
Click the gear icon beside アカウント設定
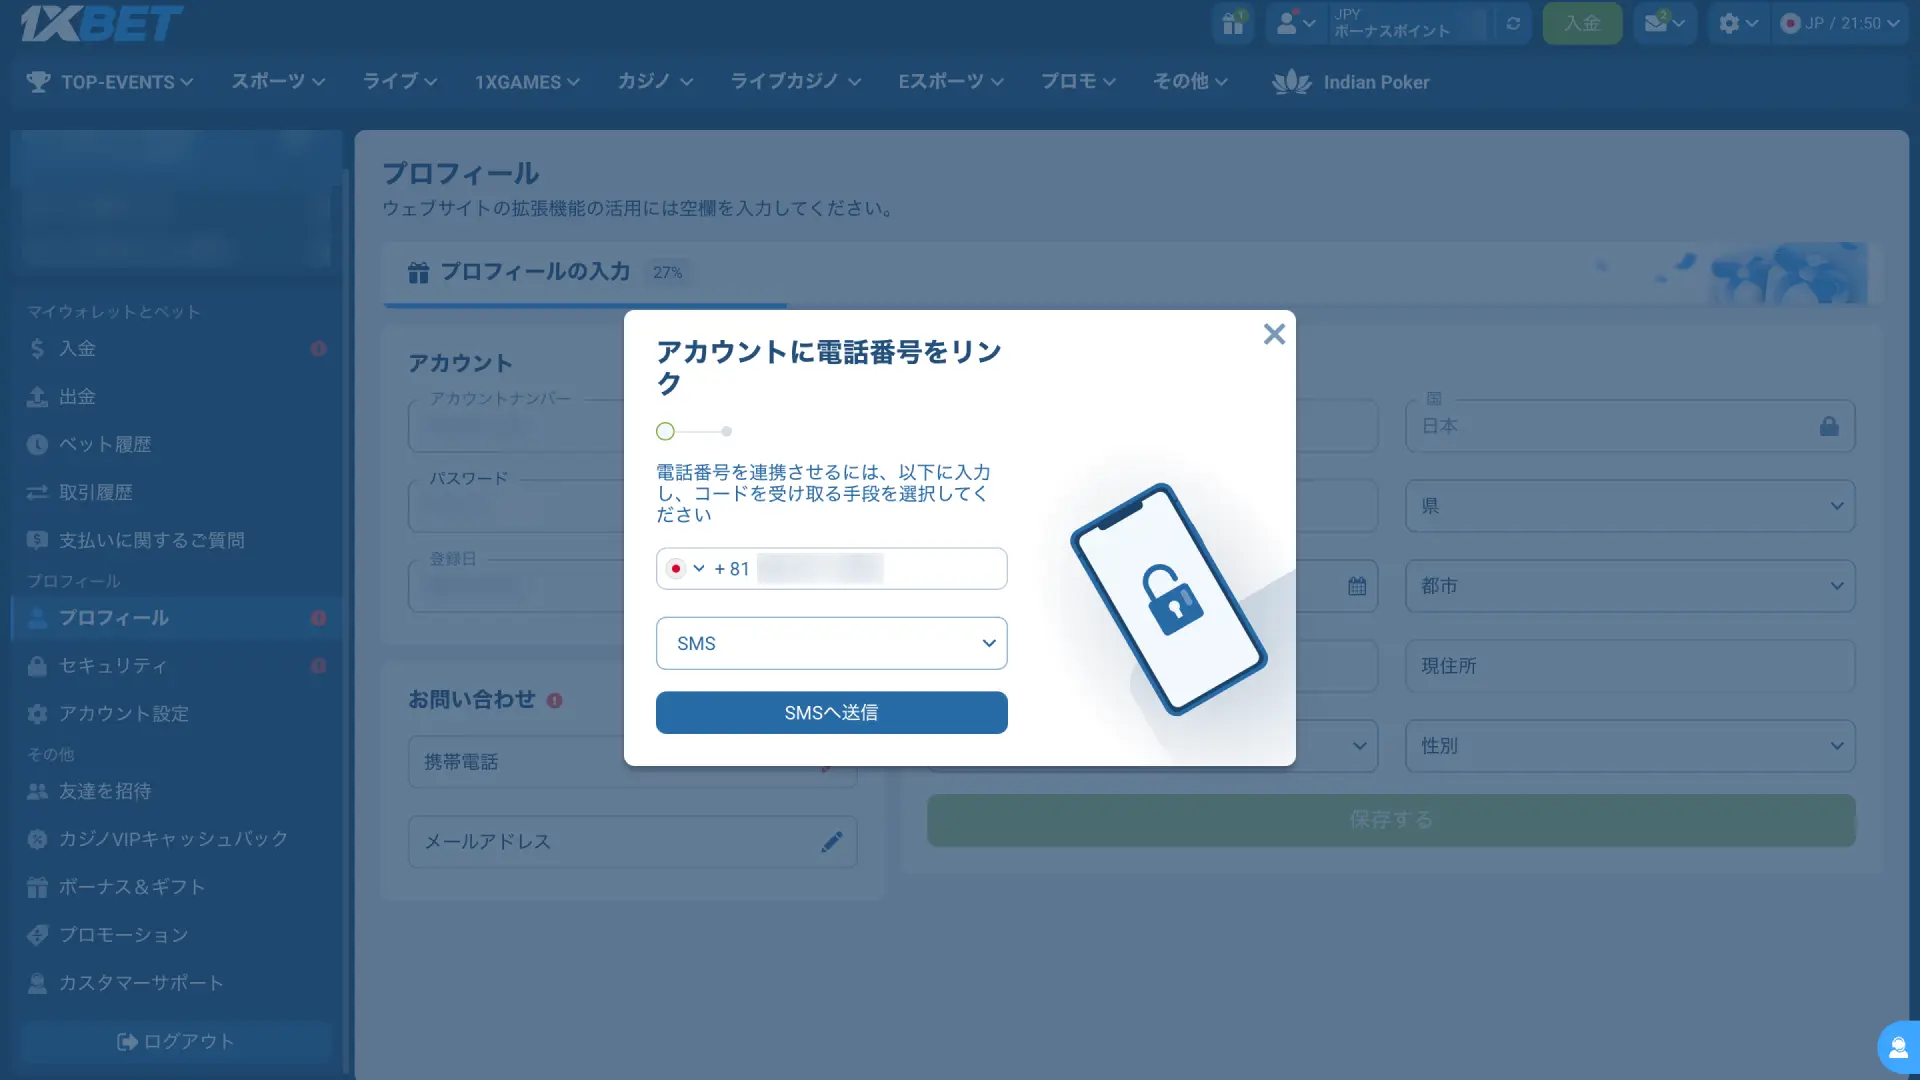coord(37,714)
